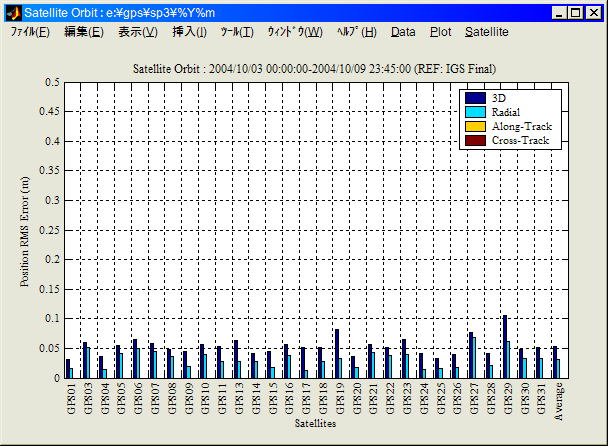608x446 pixels.
Task: Maximize the Satellite Orbit window
Action: tap(576, 13)
